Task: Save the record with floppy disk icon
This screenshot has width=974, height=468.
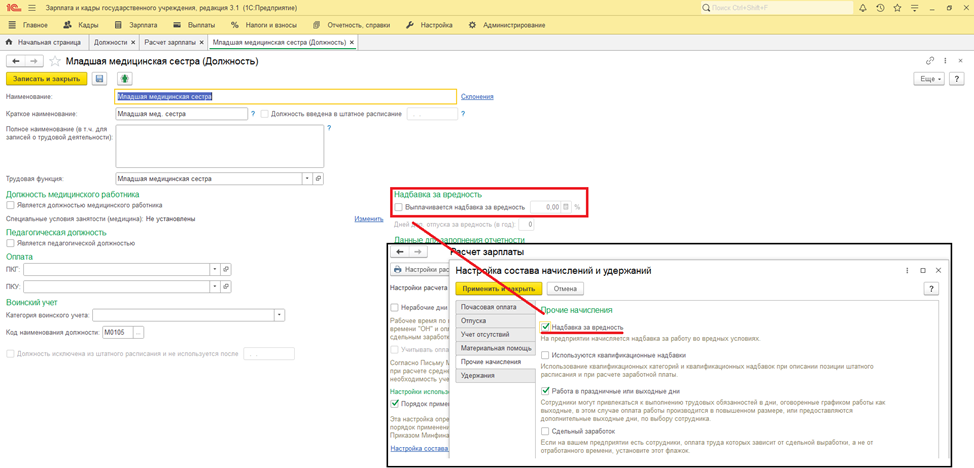Action: [x=99, y=79]
